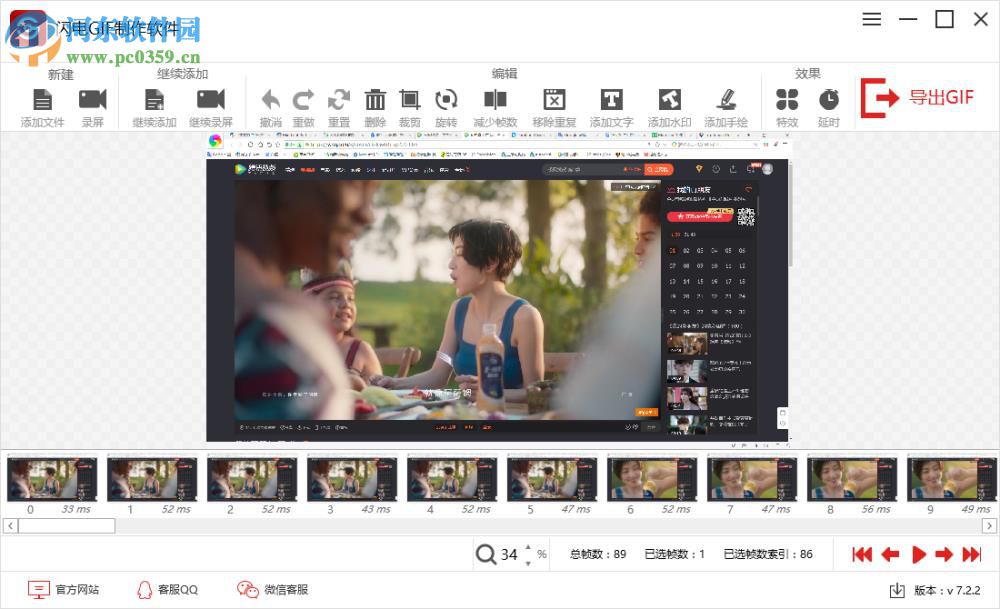This screenshot has width=1000, height=609.
Task: Minimize the application window
Action: coord(908,20)
